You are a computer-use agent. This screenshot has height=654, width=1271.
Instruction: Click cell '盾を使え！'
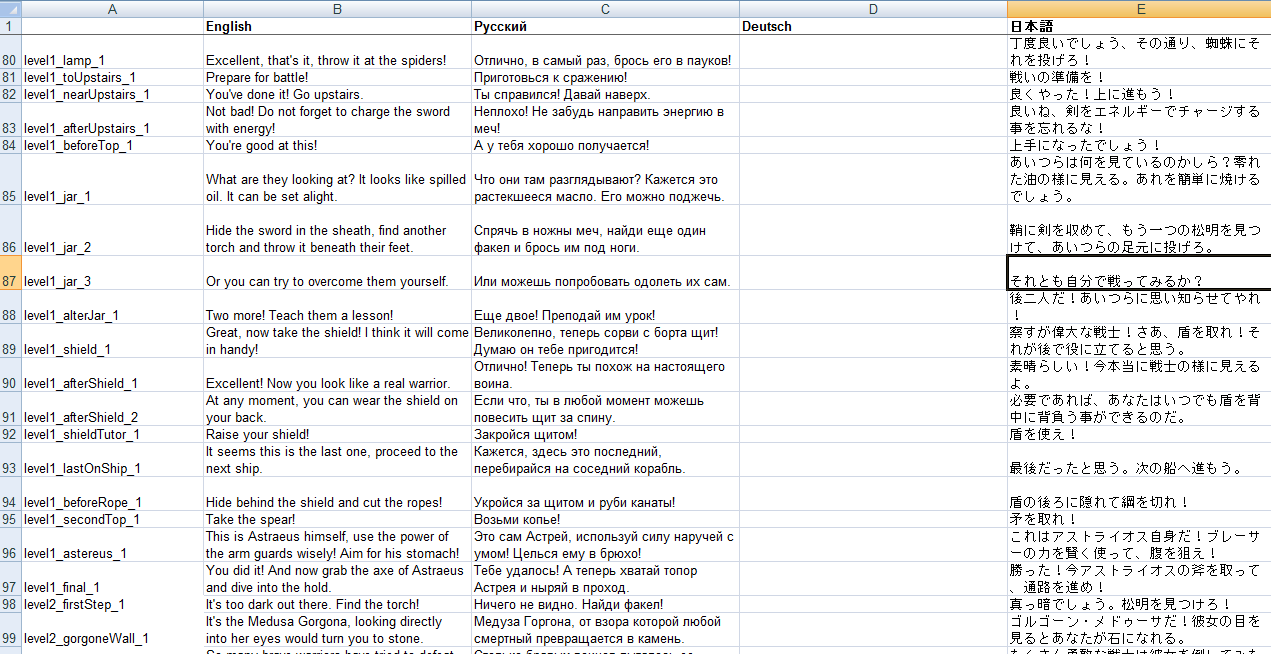(1139, 434)
